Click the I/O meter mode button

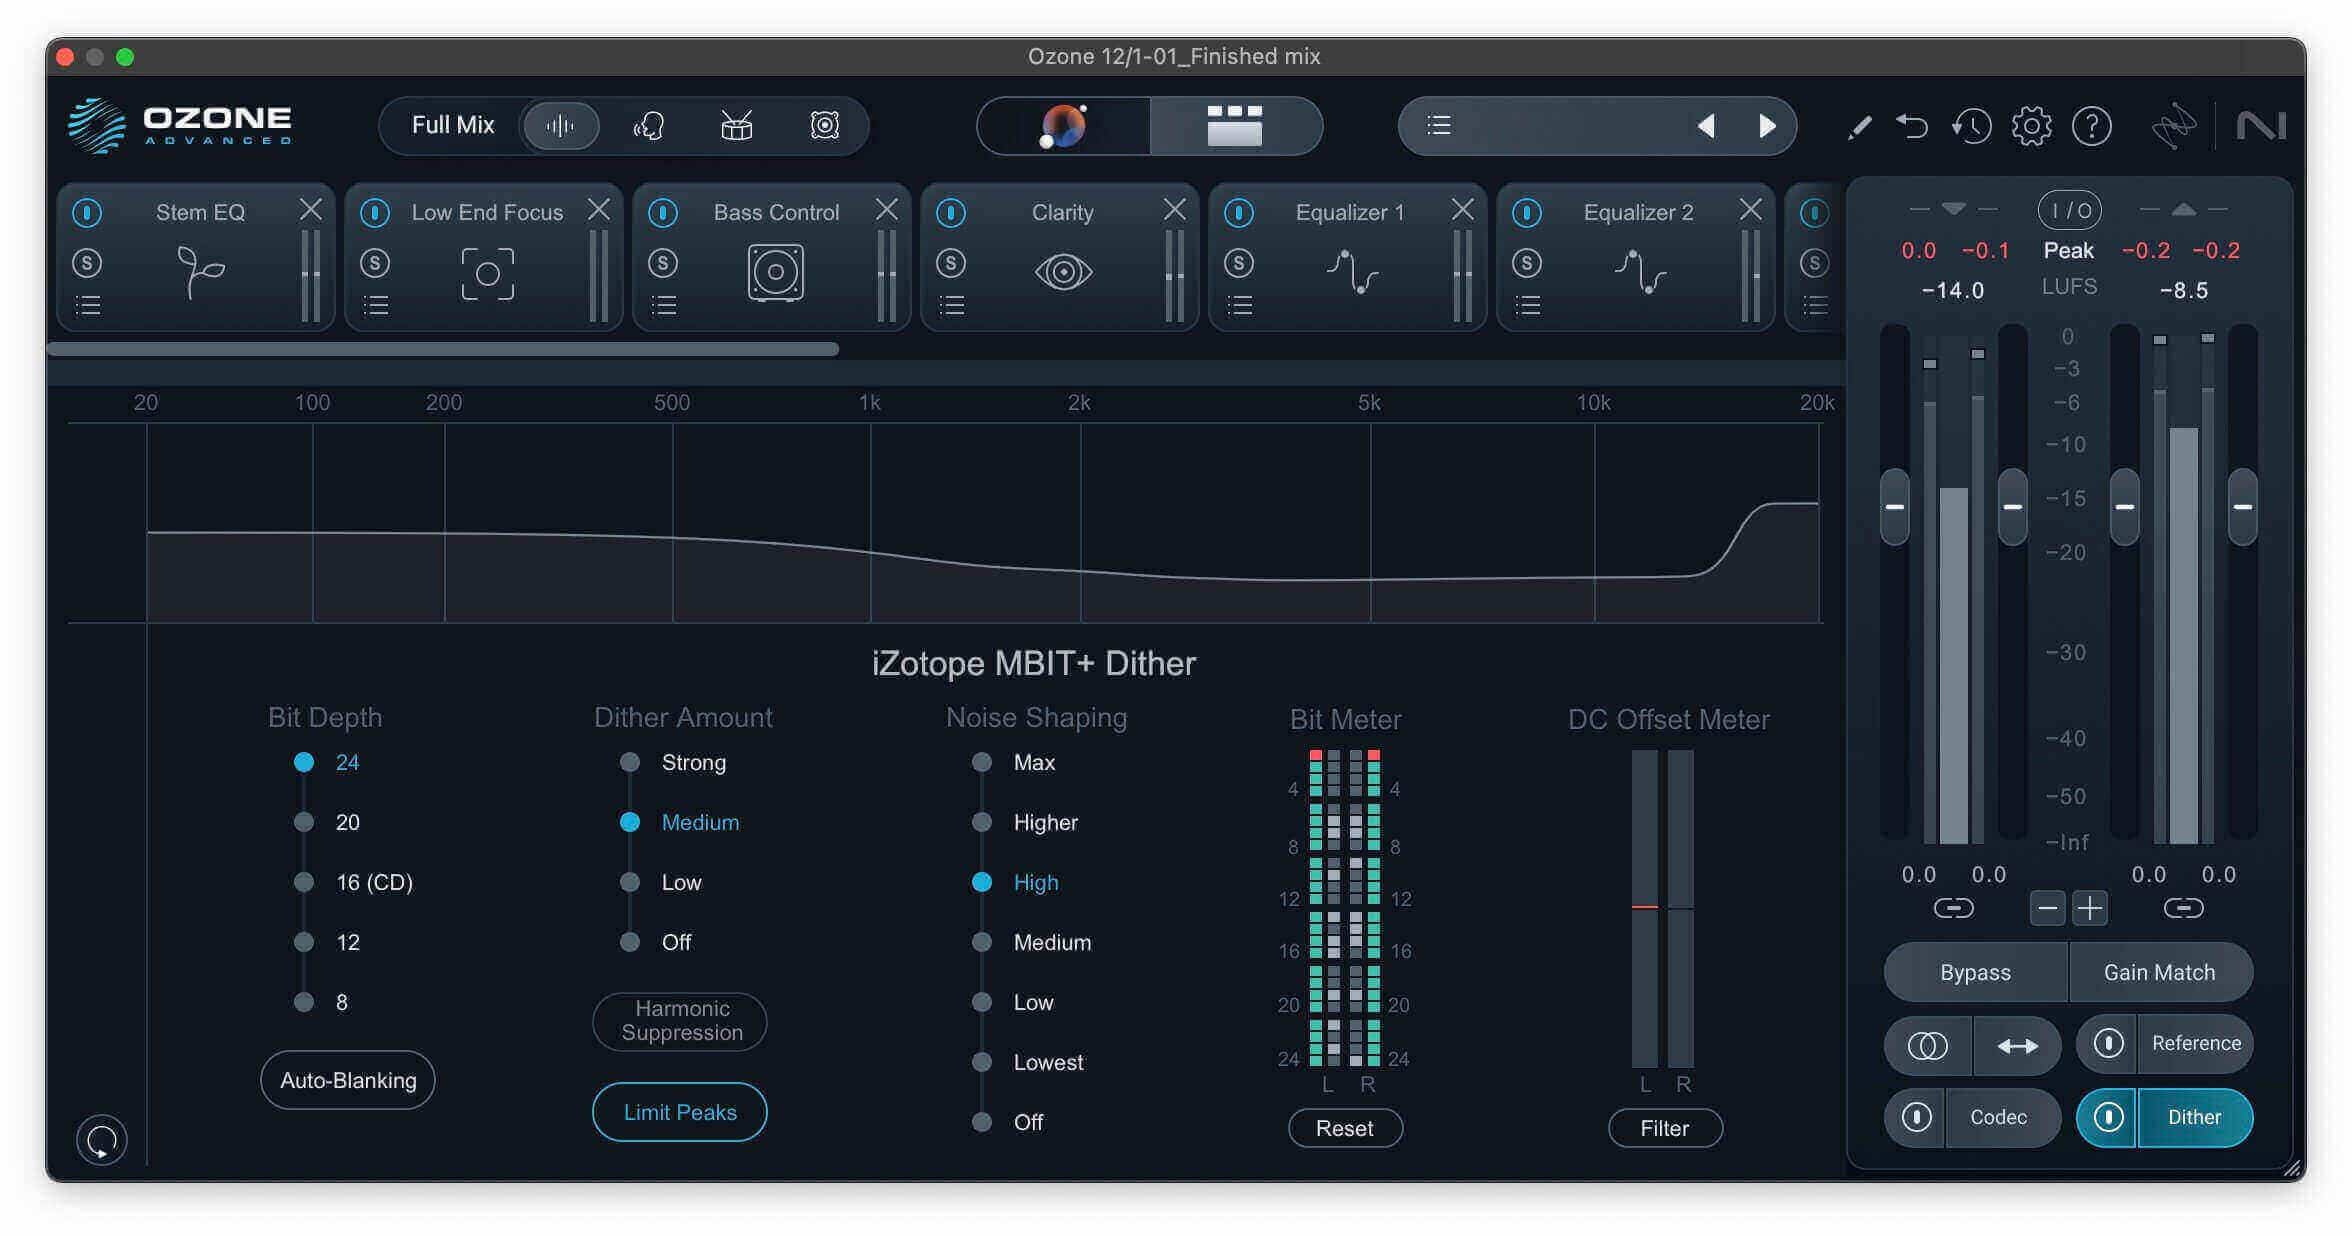(x=2069, y=210)
